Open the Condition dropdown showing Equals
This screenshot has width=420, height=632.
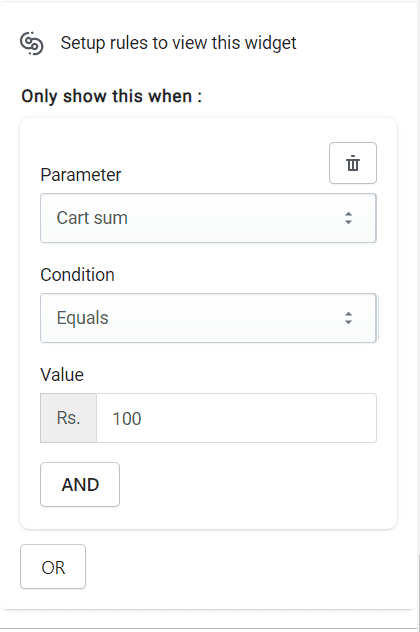[x=208, y=318]
